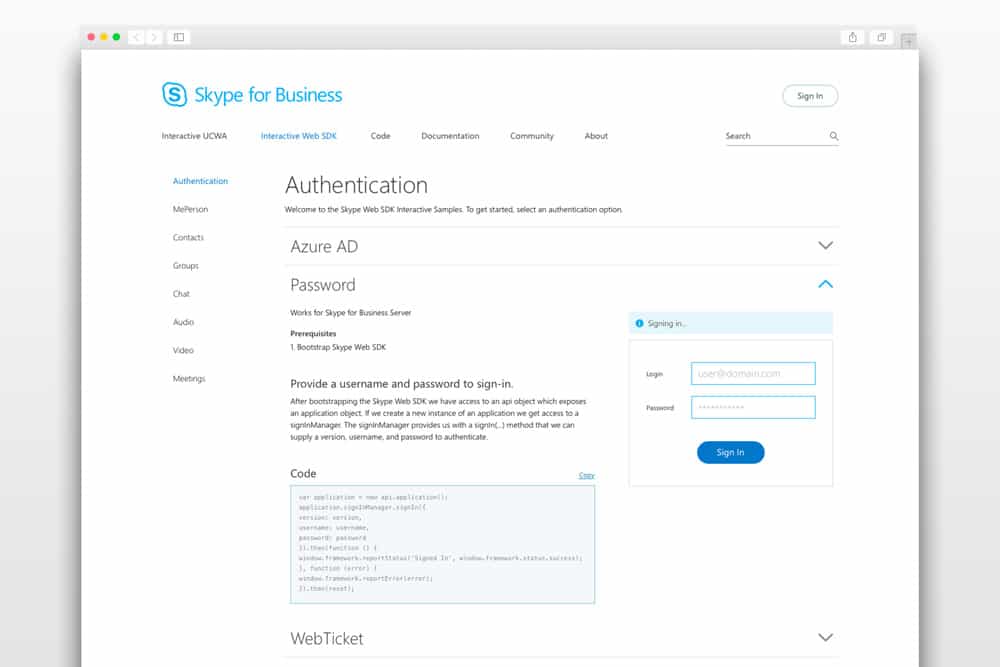Image resolution: width=1000 pixels, height=667 pixels.
Task: Click the 'Prerequisites' label
Action: (x=313, y=334)
